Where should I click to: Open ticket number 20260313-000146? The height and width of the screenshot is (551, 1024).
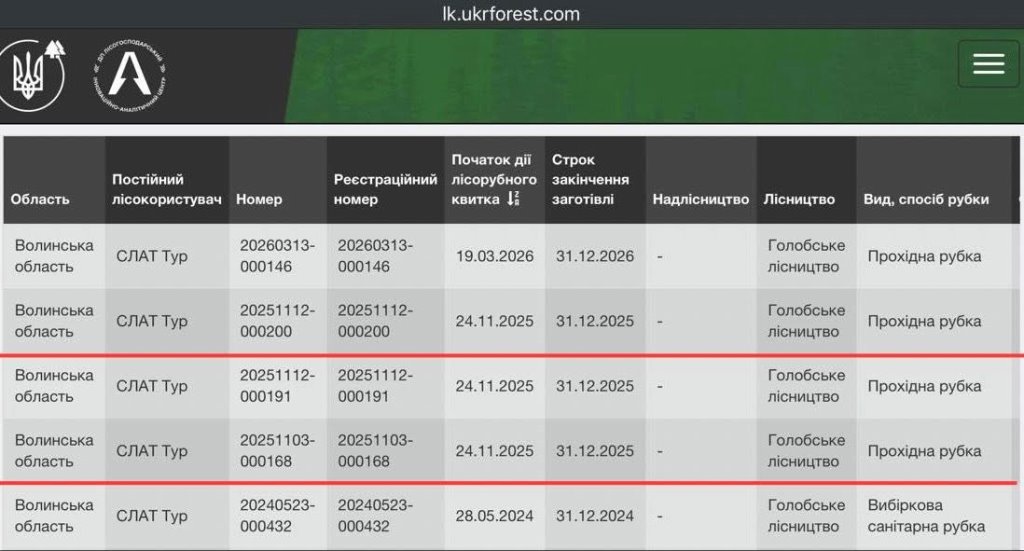click(x=277, y=256)
